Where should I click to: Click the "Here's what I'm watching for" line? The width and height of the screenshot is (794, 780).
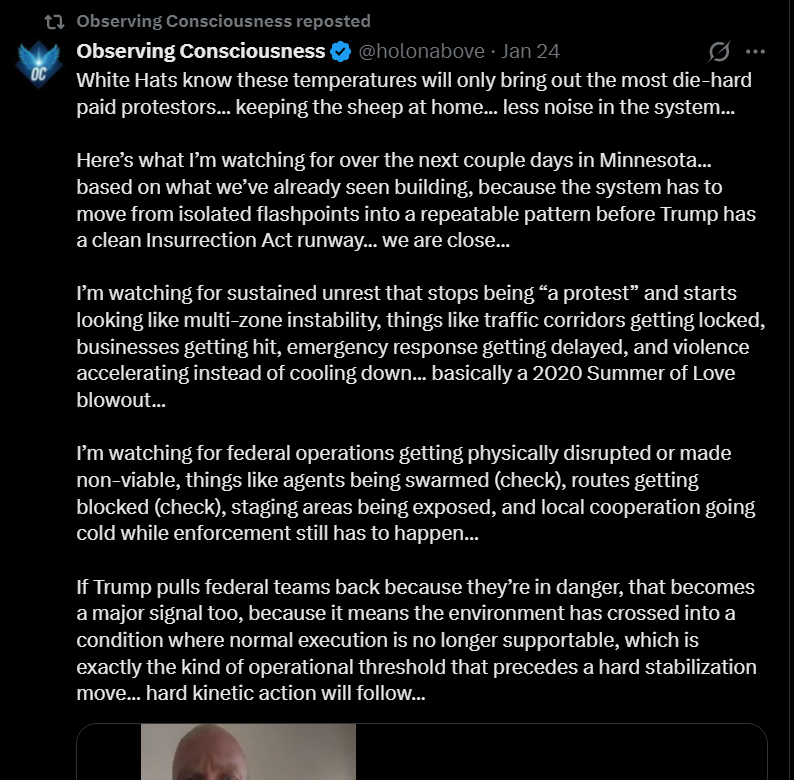point(394,161)
